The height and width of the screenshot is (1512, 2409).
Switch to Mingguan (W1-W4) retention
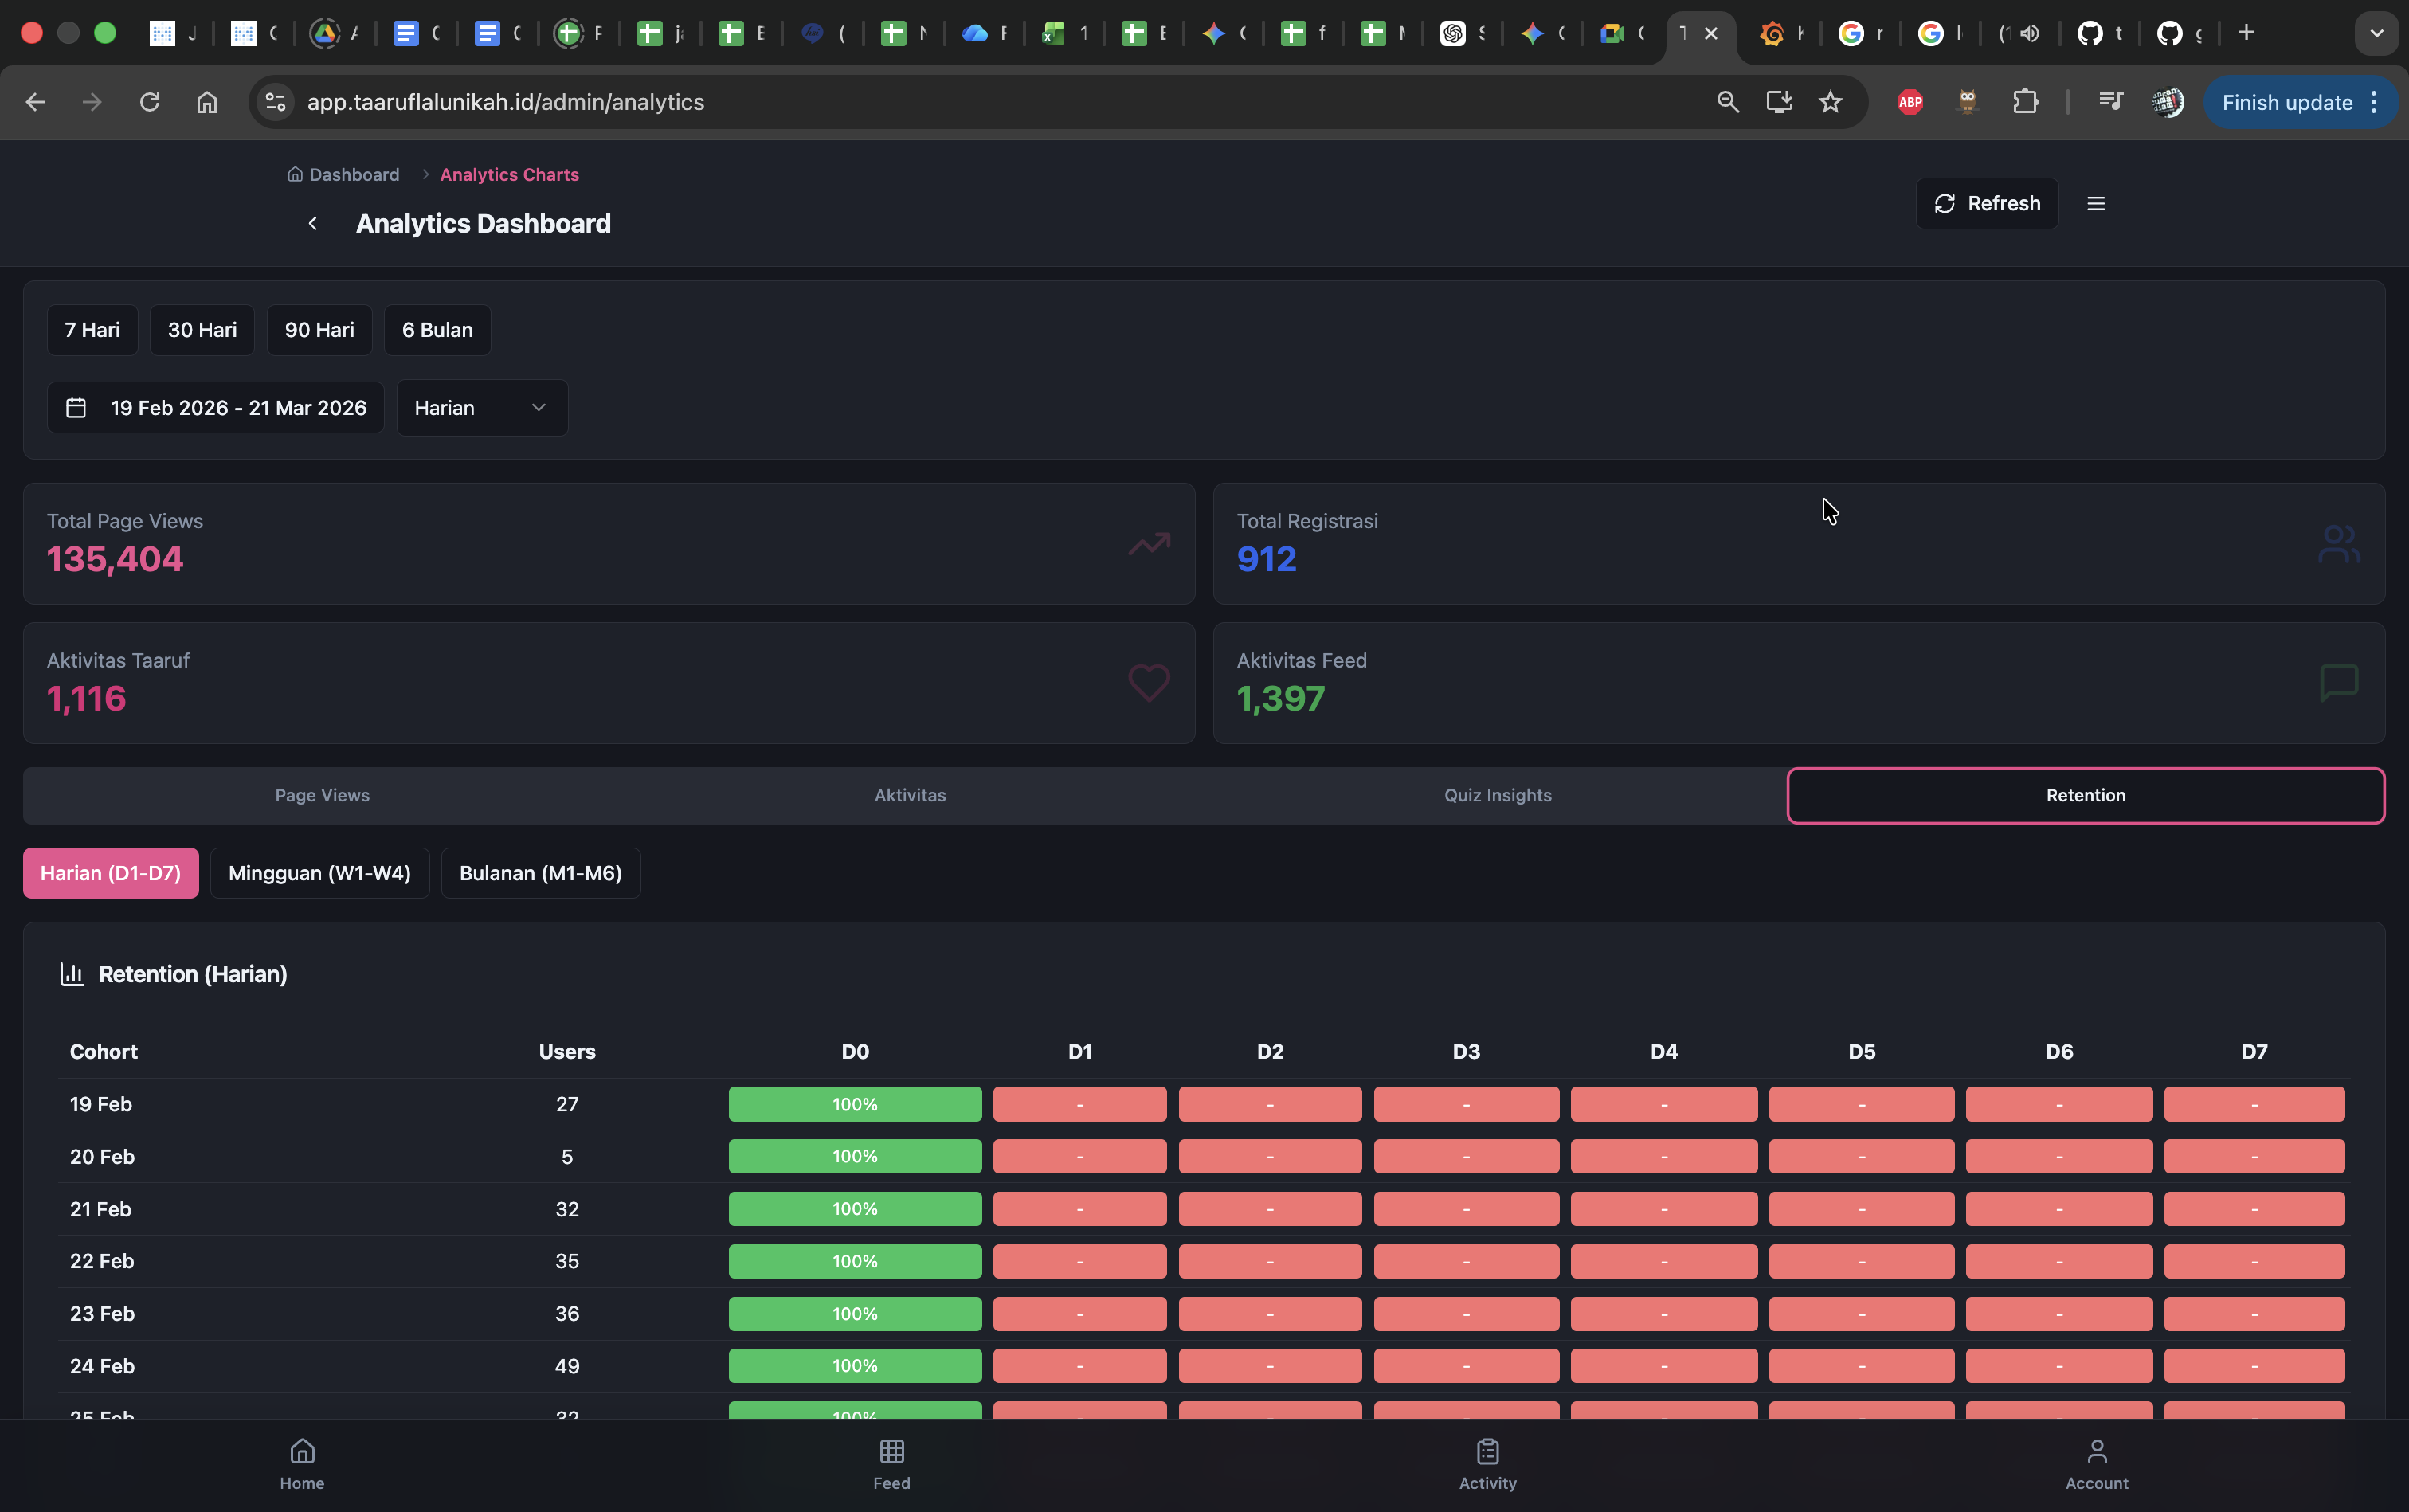[x=319, y=873]
